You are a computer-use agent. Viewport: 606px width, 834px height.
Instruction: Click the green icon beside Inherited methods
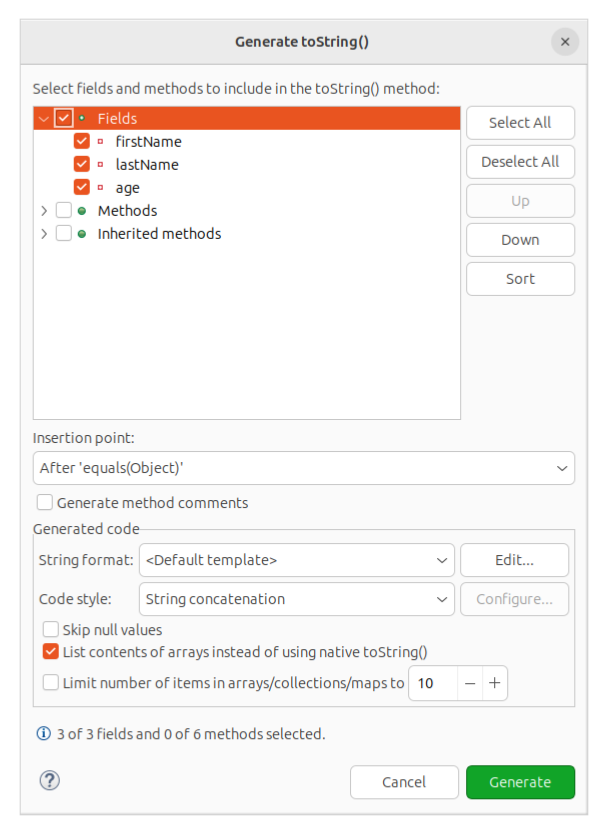point(82,234)
